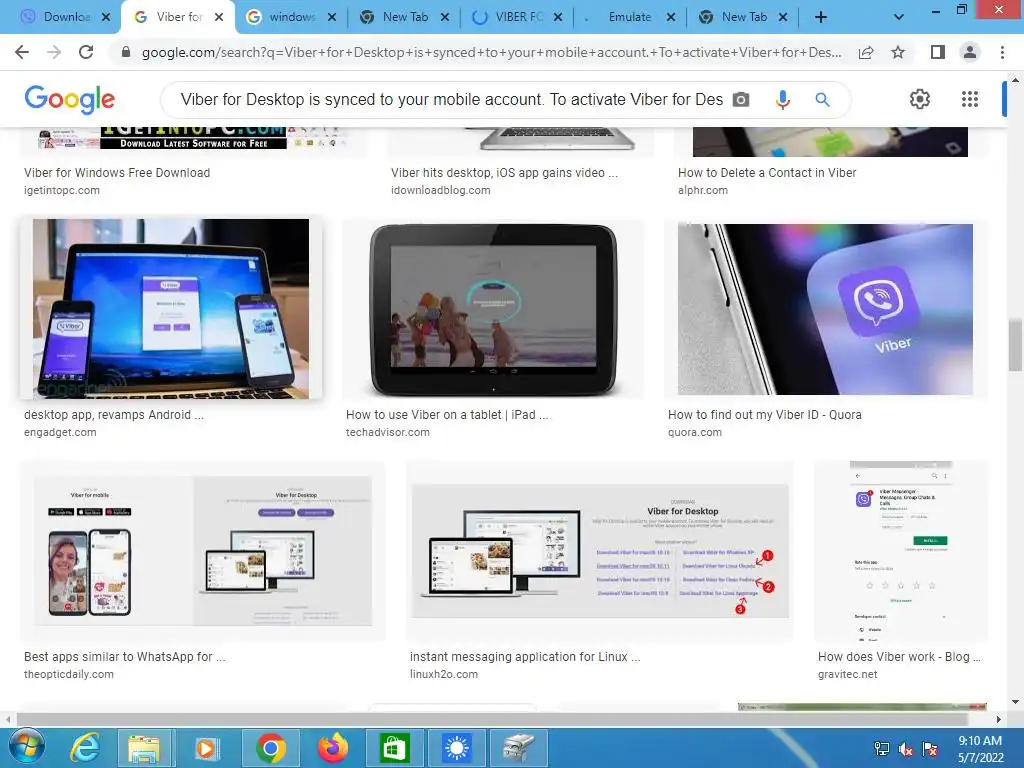Click the Viber app icon closeup image
This screenshot has width=1024, height=768.
coord(825,309)
